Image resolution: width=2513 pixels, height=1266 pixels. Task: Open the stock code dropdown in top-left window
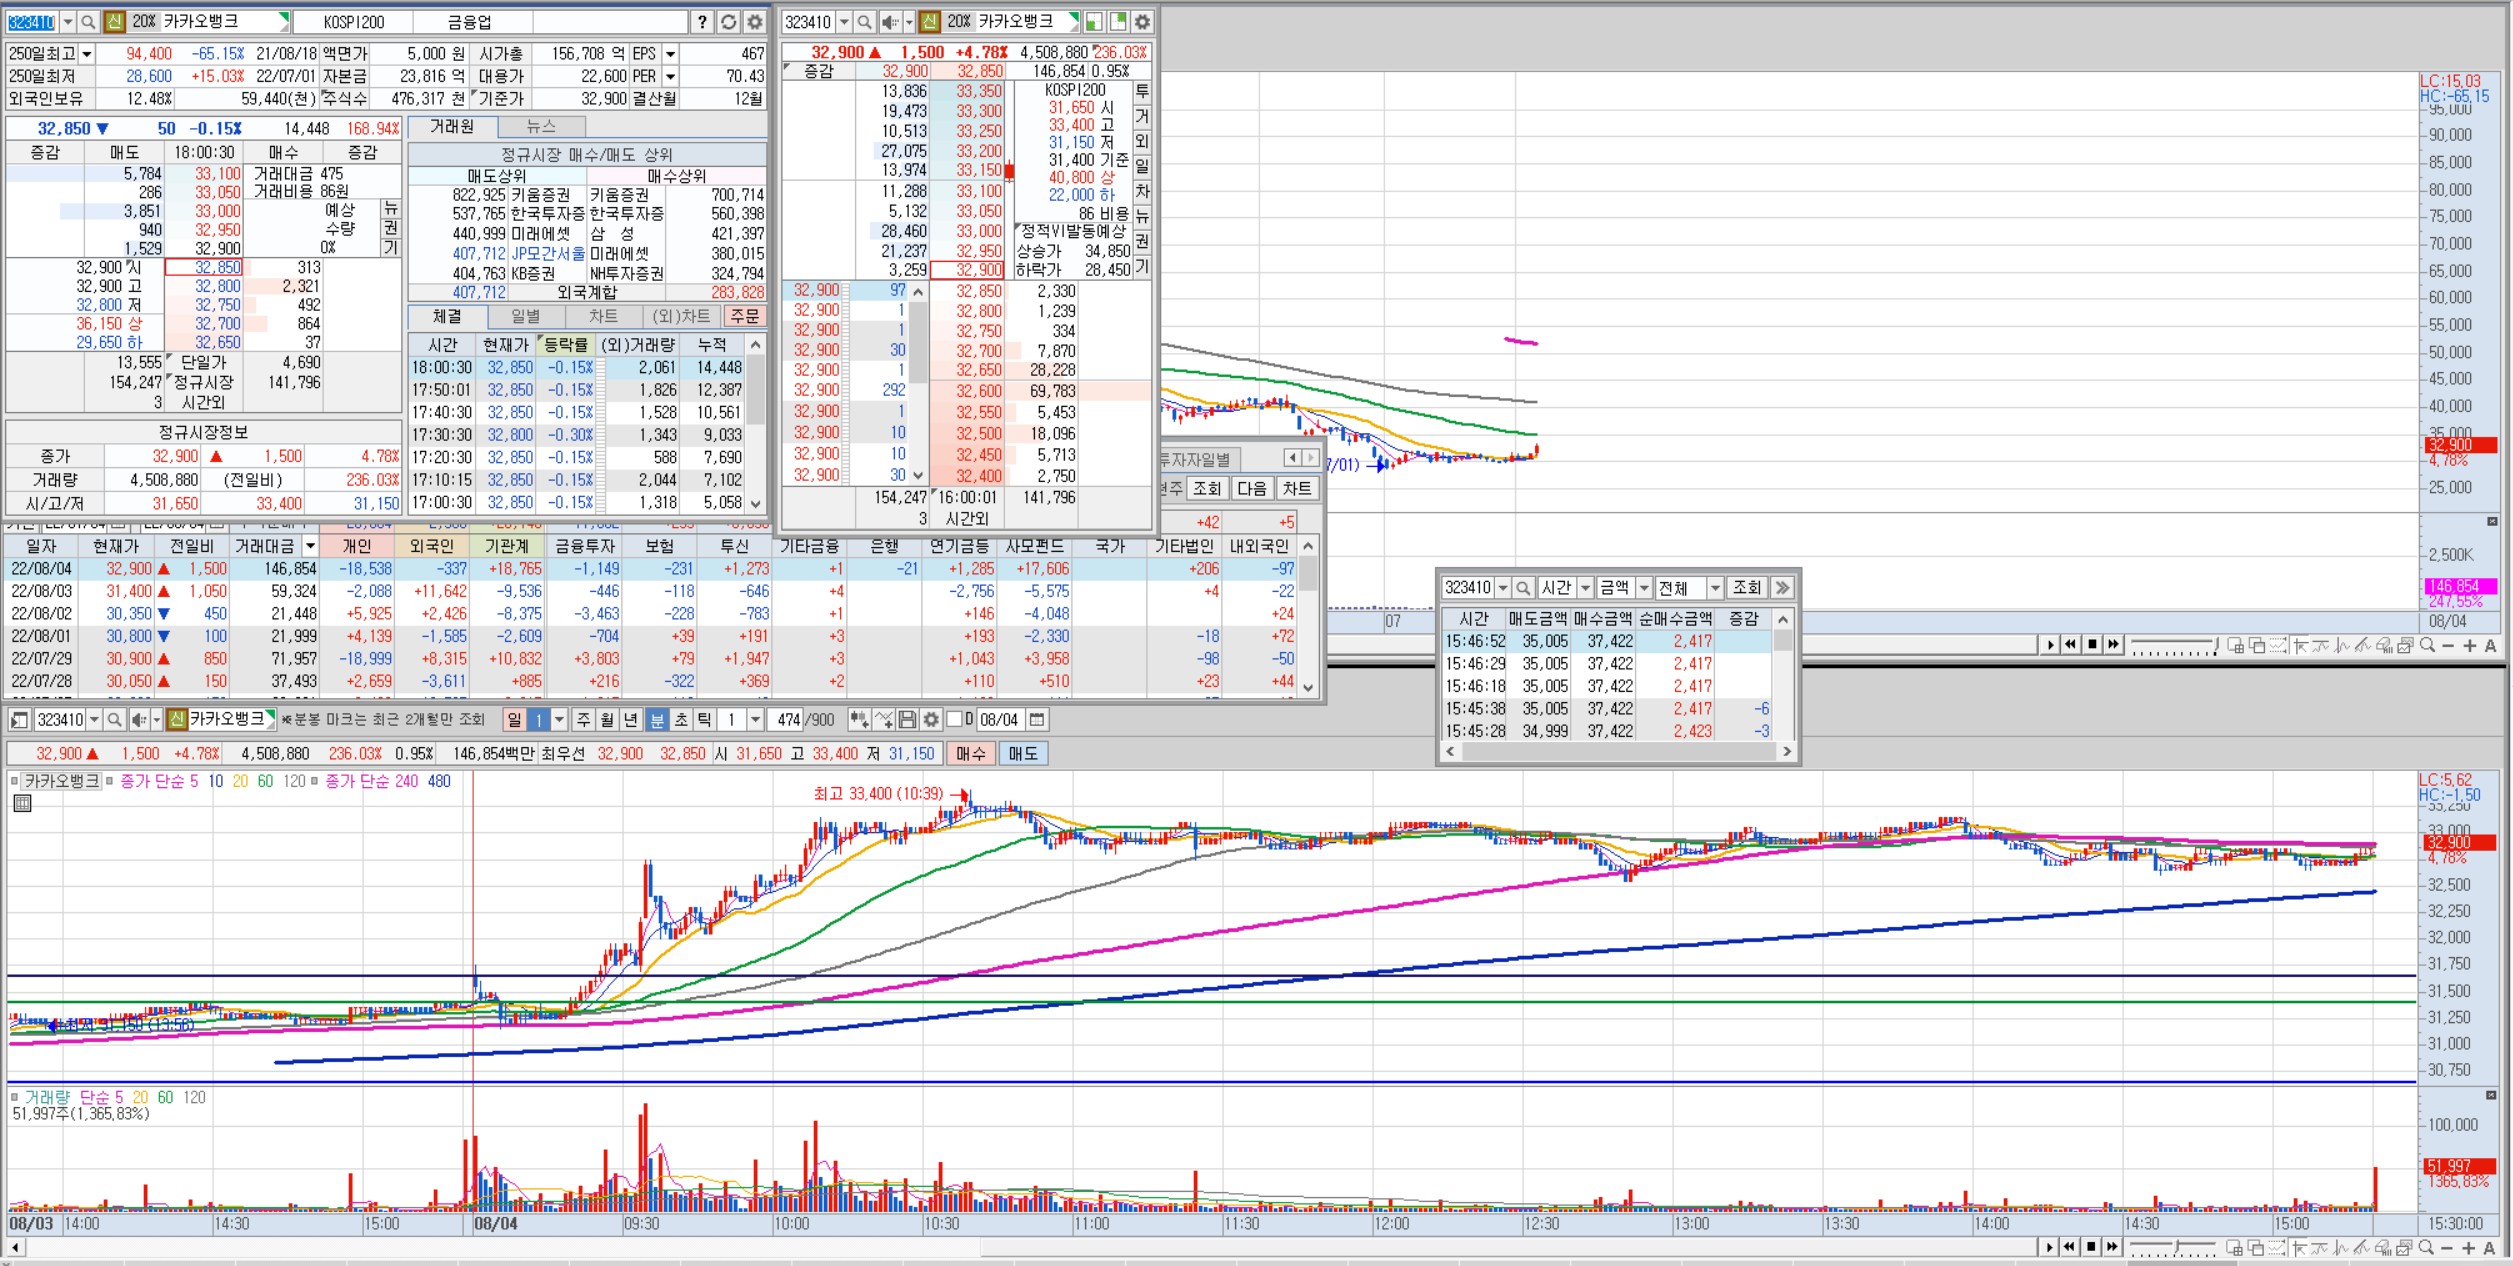coord(68,22)
